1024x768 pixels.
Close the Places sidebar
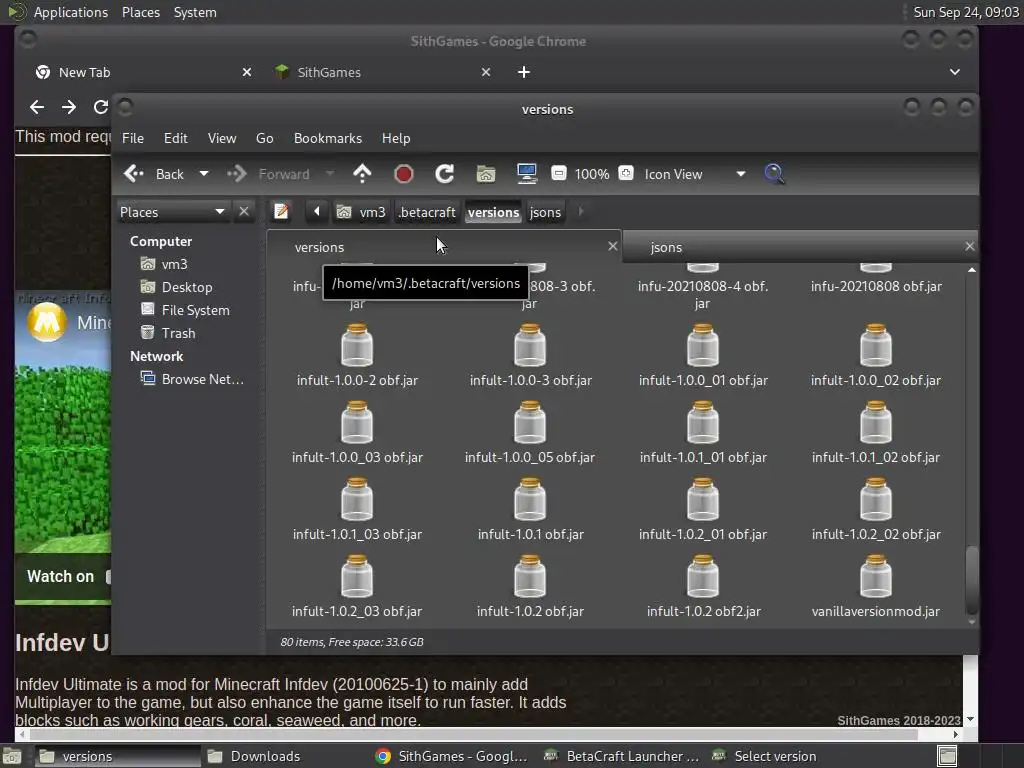244,212
